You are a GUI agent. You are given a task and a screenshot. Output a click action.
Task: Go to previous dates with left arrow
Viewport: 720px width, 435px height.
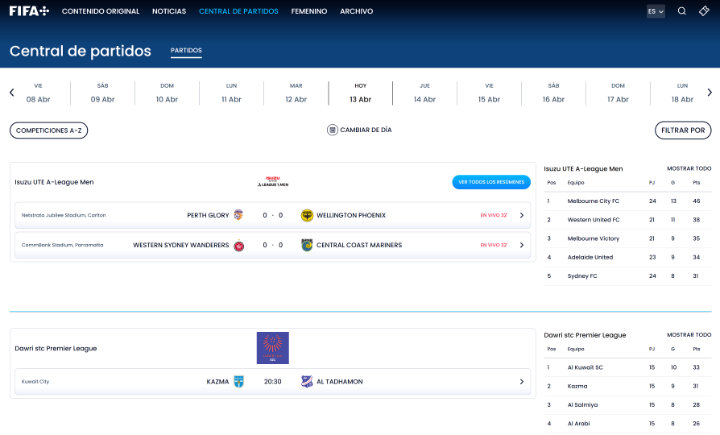point(12,92)
